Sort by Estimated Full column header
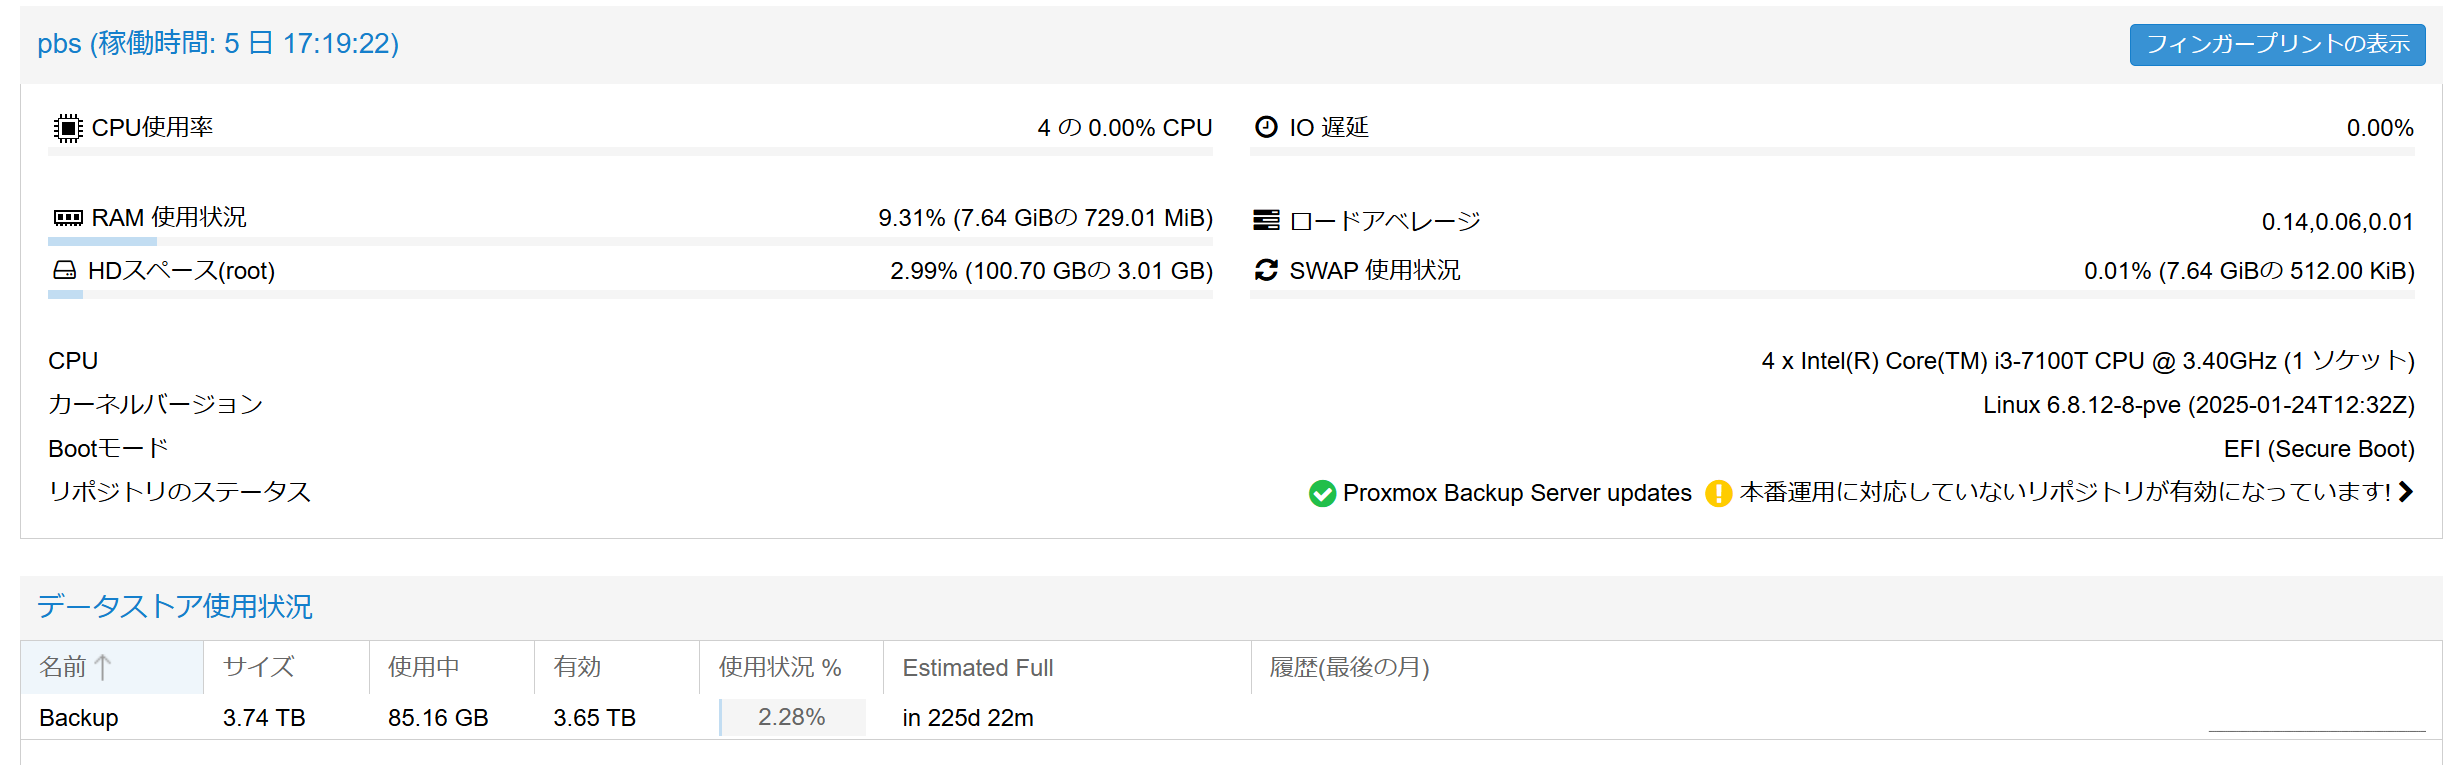This screenshot has width=2452, height=765. point(977,667)
